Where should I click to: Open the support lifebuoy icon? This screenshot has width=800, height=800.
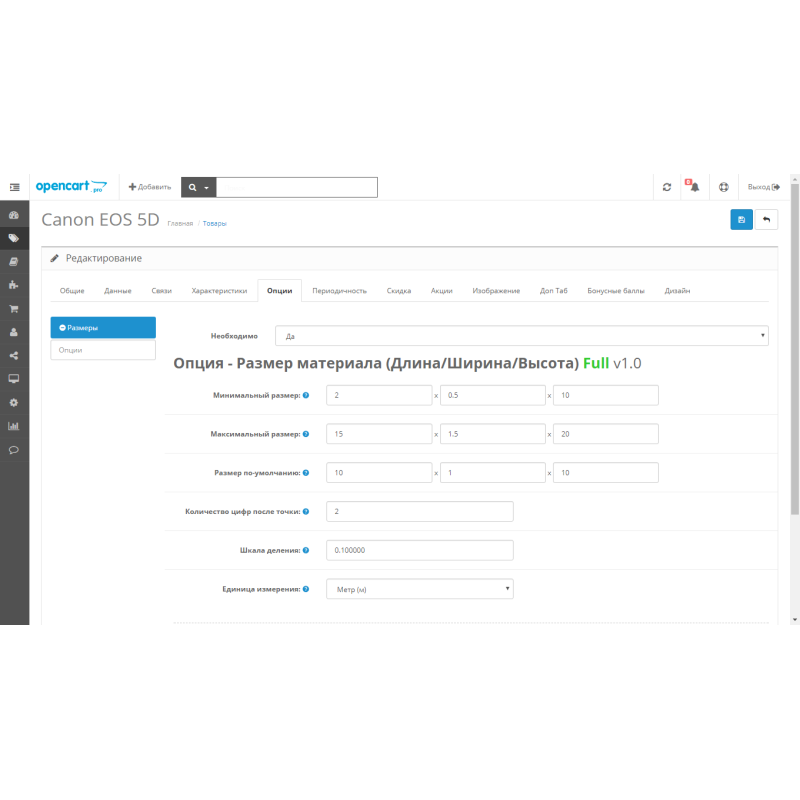click(x=723, y=187)
